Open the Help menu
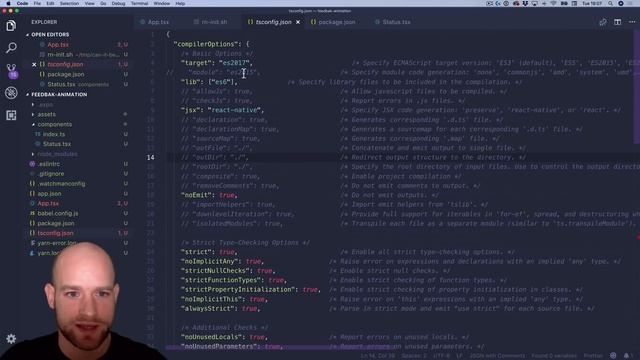This screenshot has width=640, height=360. [x=180, y=3]
